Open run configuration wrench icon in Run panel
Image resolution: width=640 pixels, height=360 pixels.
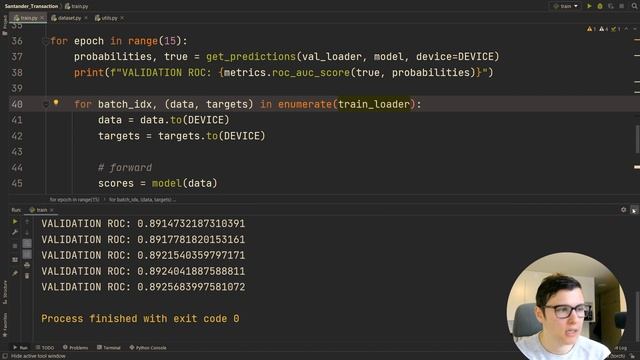[x=15, y=232]
